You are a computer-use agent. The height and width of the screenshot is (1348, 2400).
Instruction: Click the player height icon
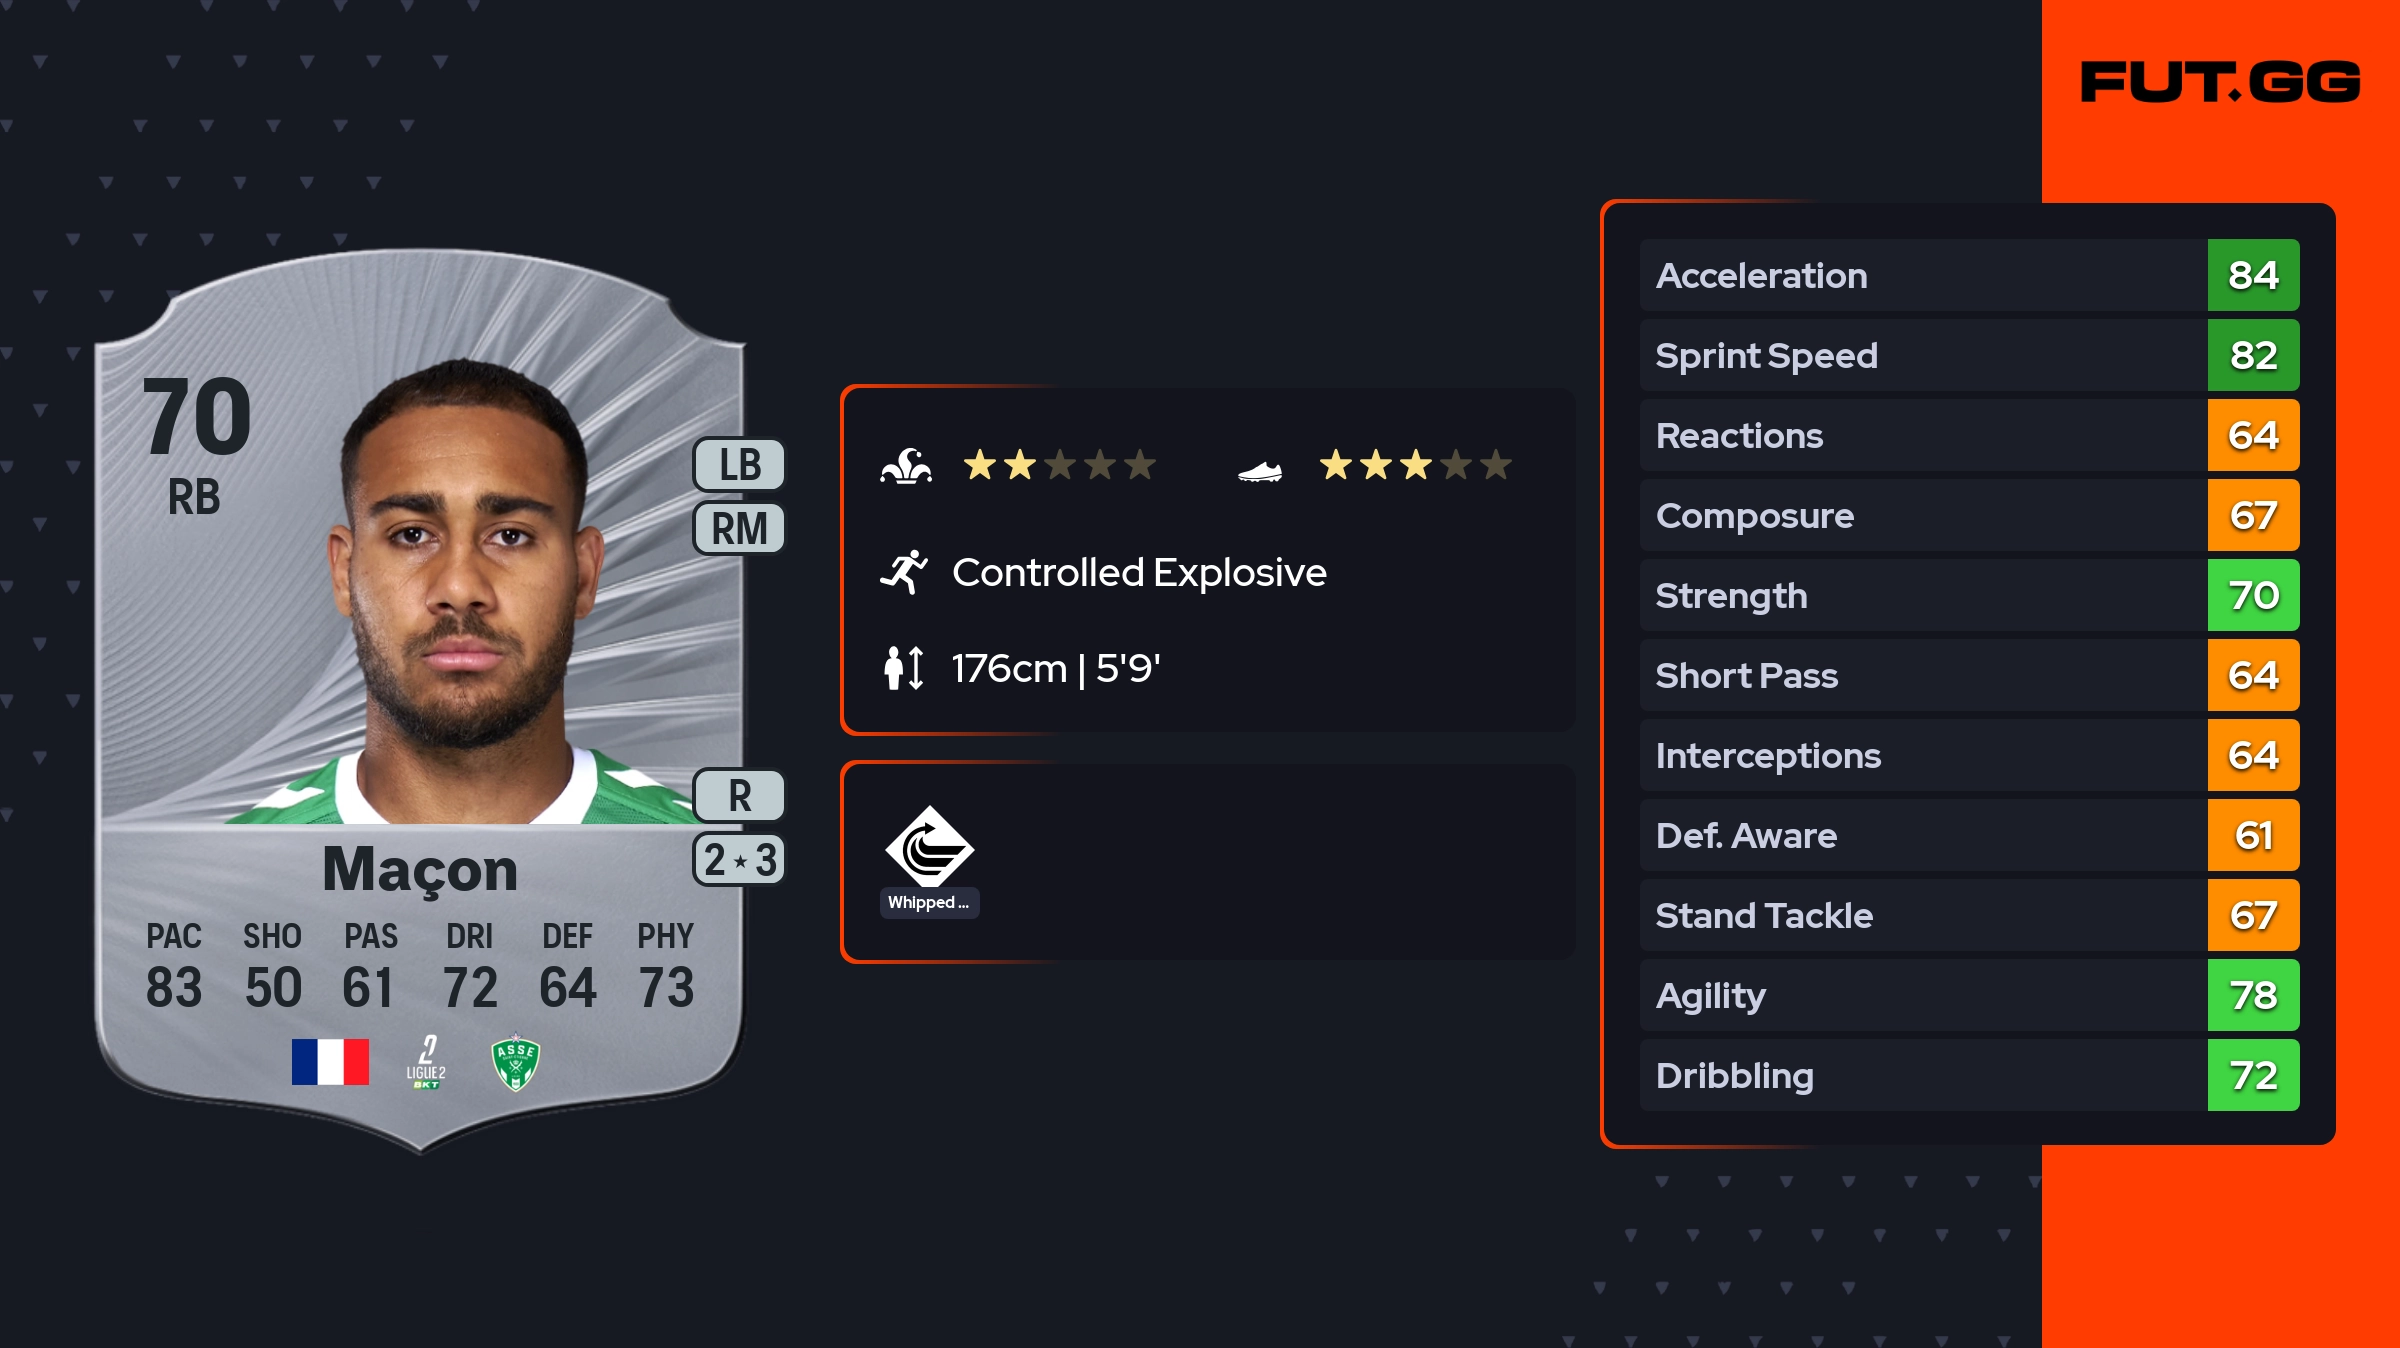point(904,668)
